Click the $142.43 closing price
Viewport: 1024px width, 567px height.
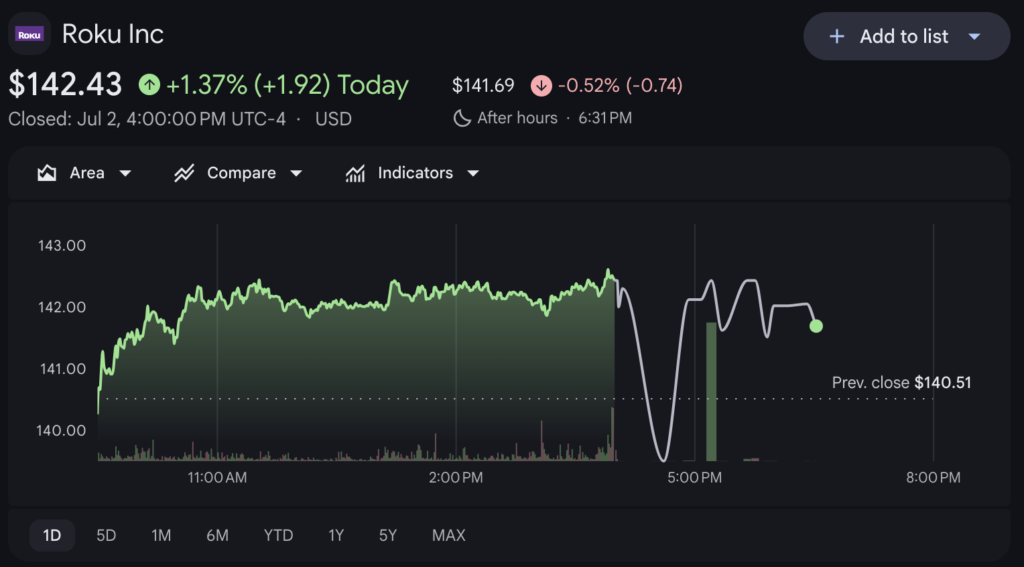[65, 85]
